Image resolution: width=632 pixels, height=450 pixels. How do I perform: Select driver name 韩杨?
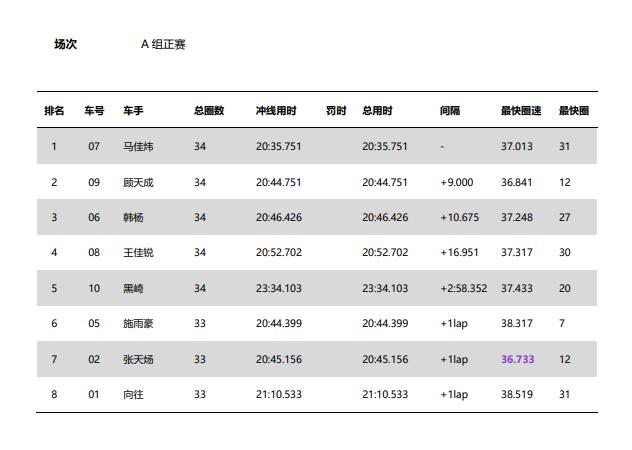coord(133,217)
